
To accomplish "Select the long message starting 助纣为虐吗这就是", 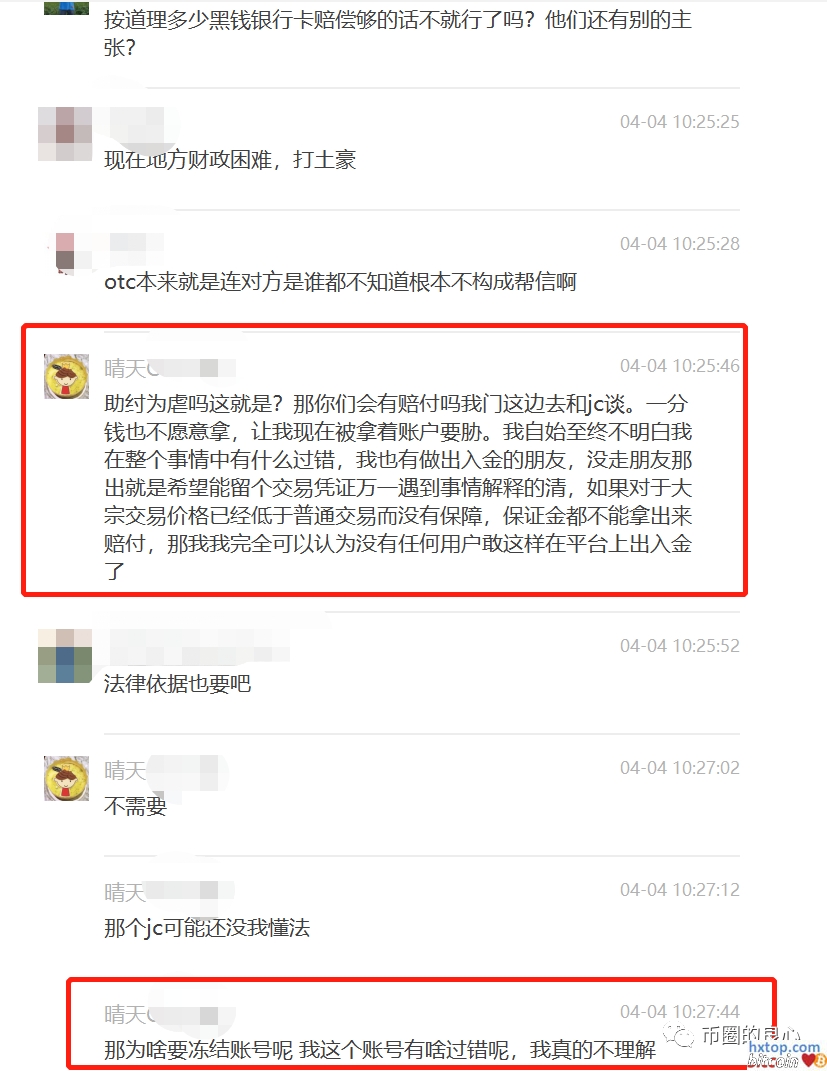I will tap(398, 487).
